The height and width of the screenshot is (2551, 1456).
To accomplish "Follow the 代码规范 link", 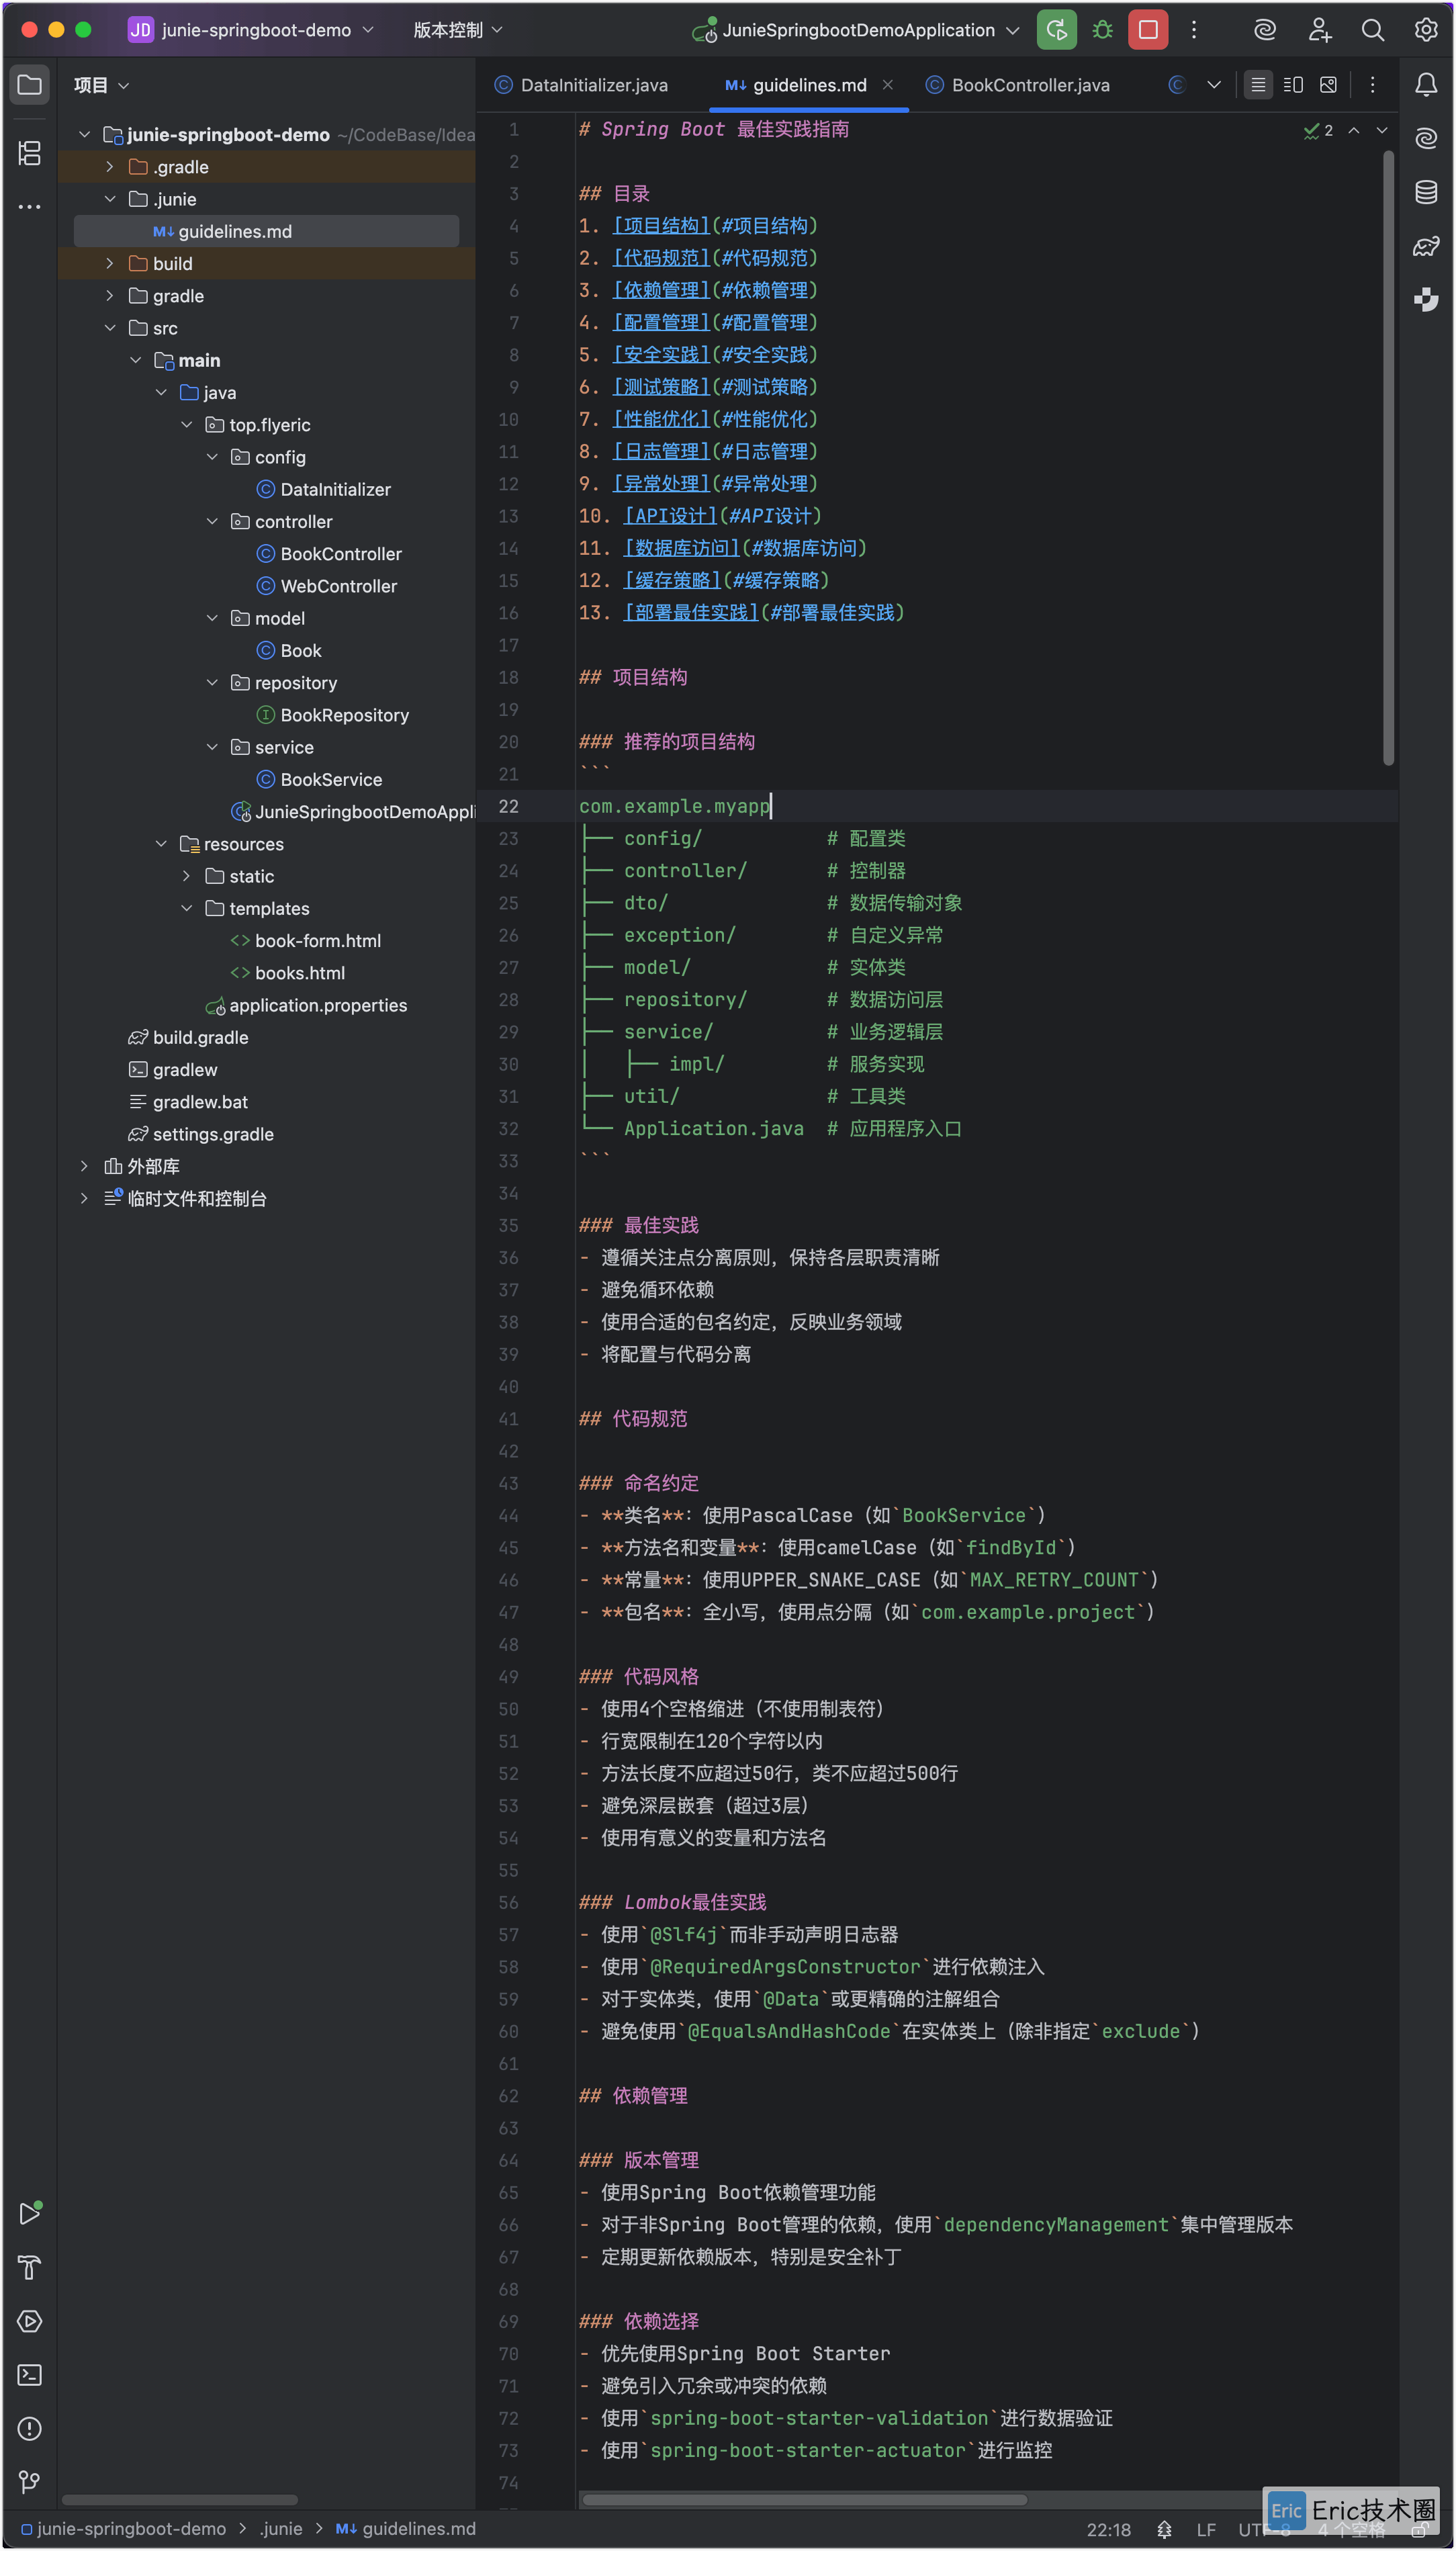I will click(x=661, y=258).
